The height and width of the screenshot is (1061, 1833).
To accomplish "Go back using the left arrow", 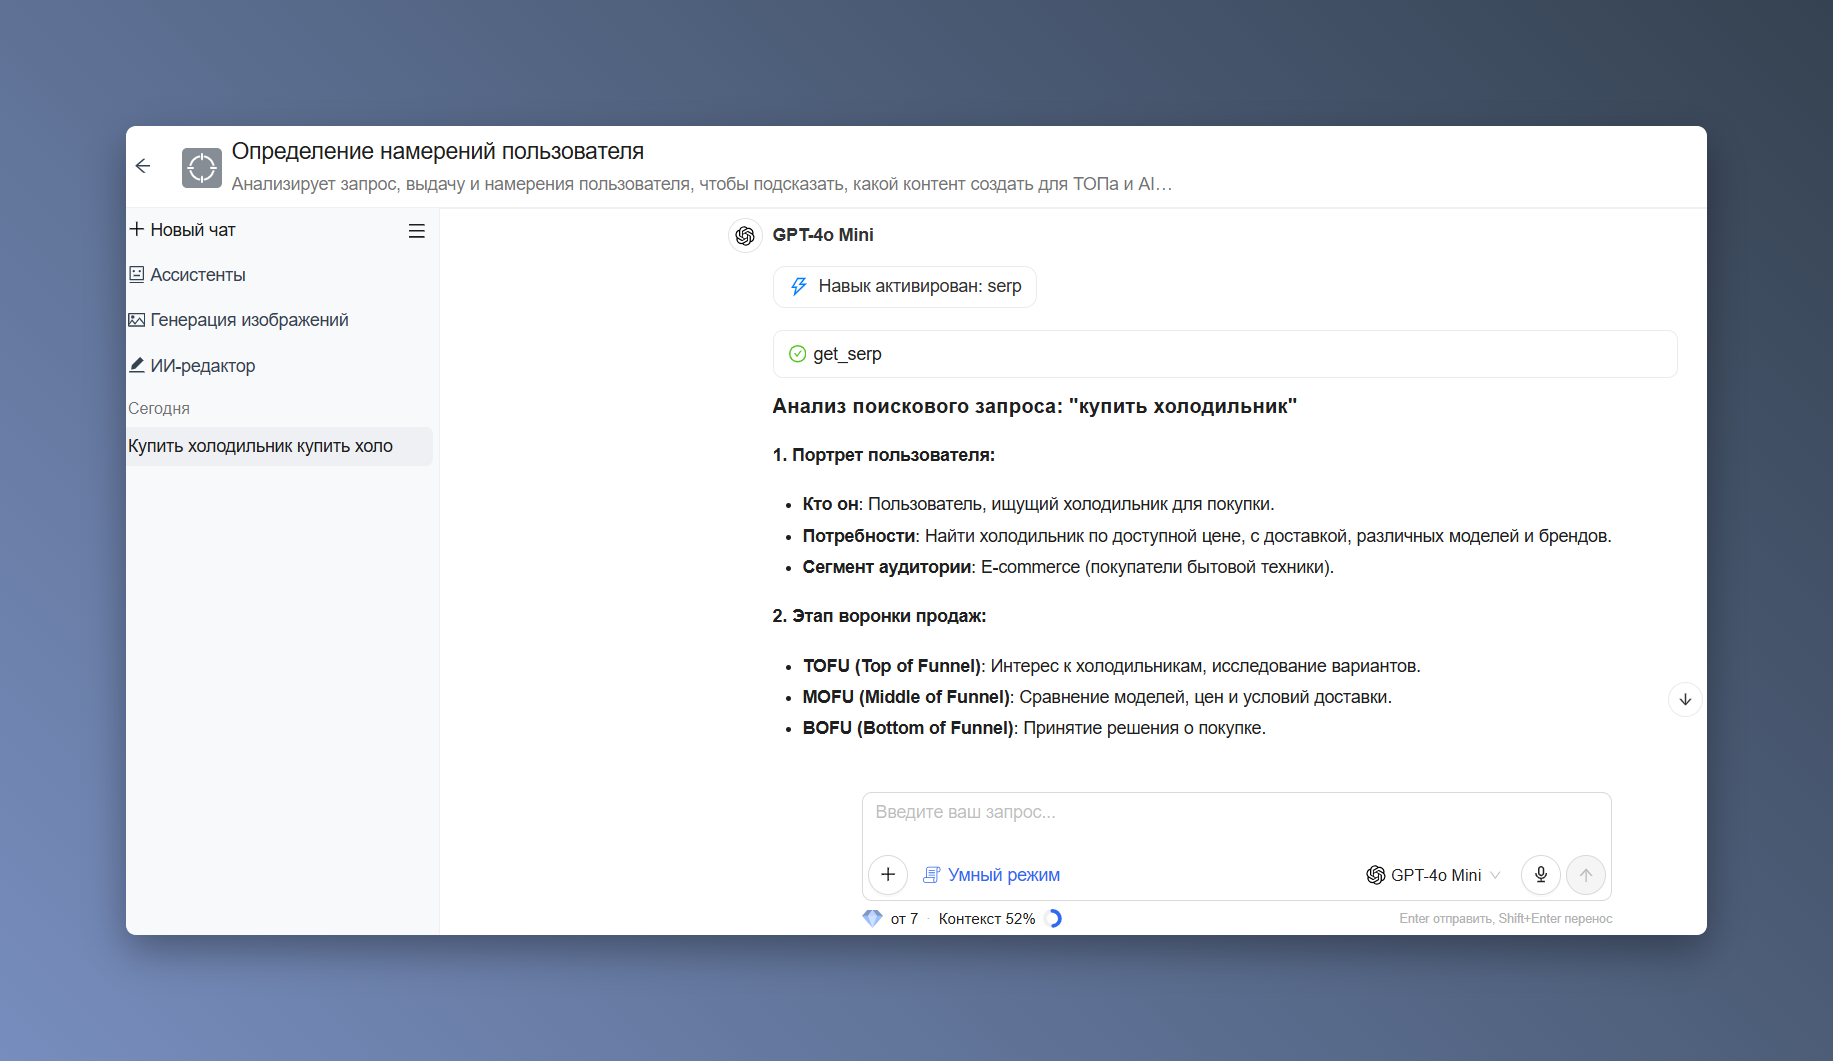I will click(143, 166).
